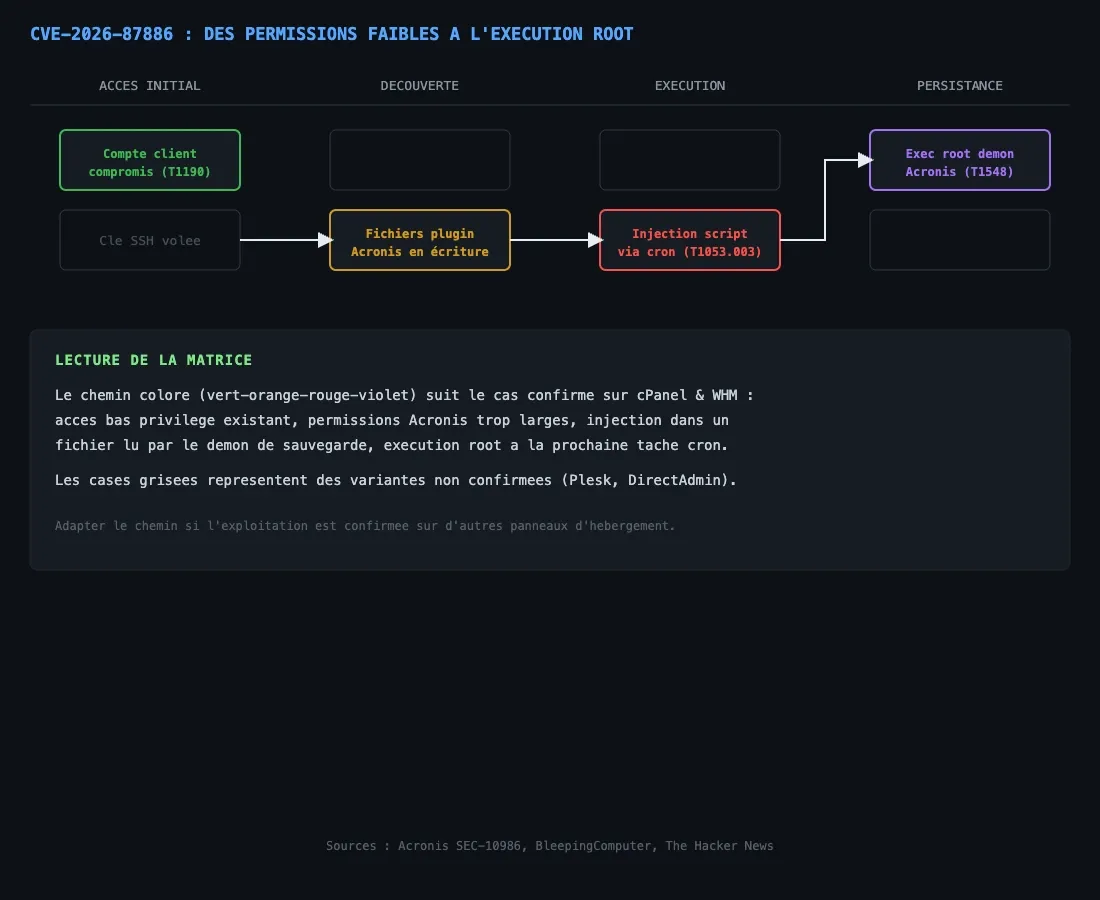Screen dimensions: 1100x900
Task: Click the Sources footer line
Action: (550, 846)
